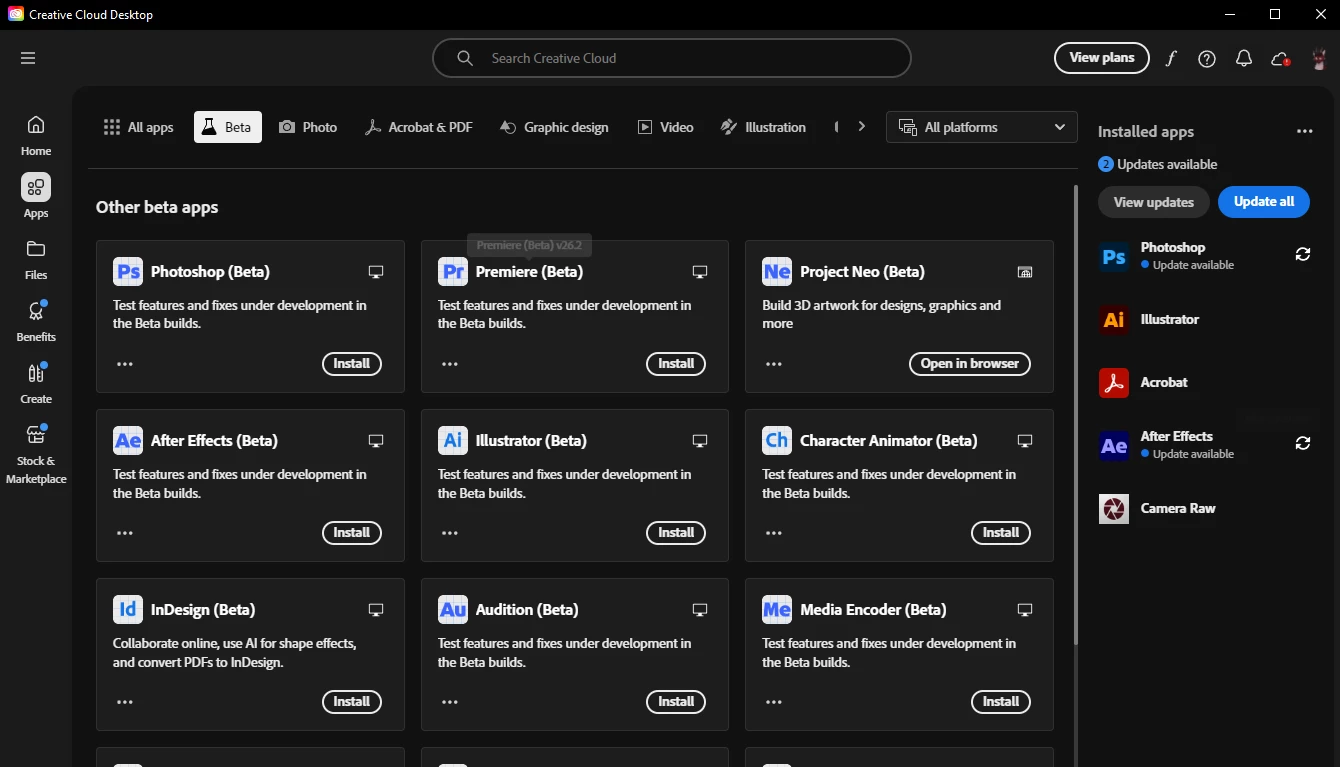
Task: Open Create in left sidebar
Action: pyautogui.click(x=36, y=383)
